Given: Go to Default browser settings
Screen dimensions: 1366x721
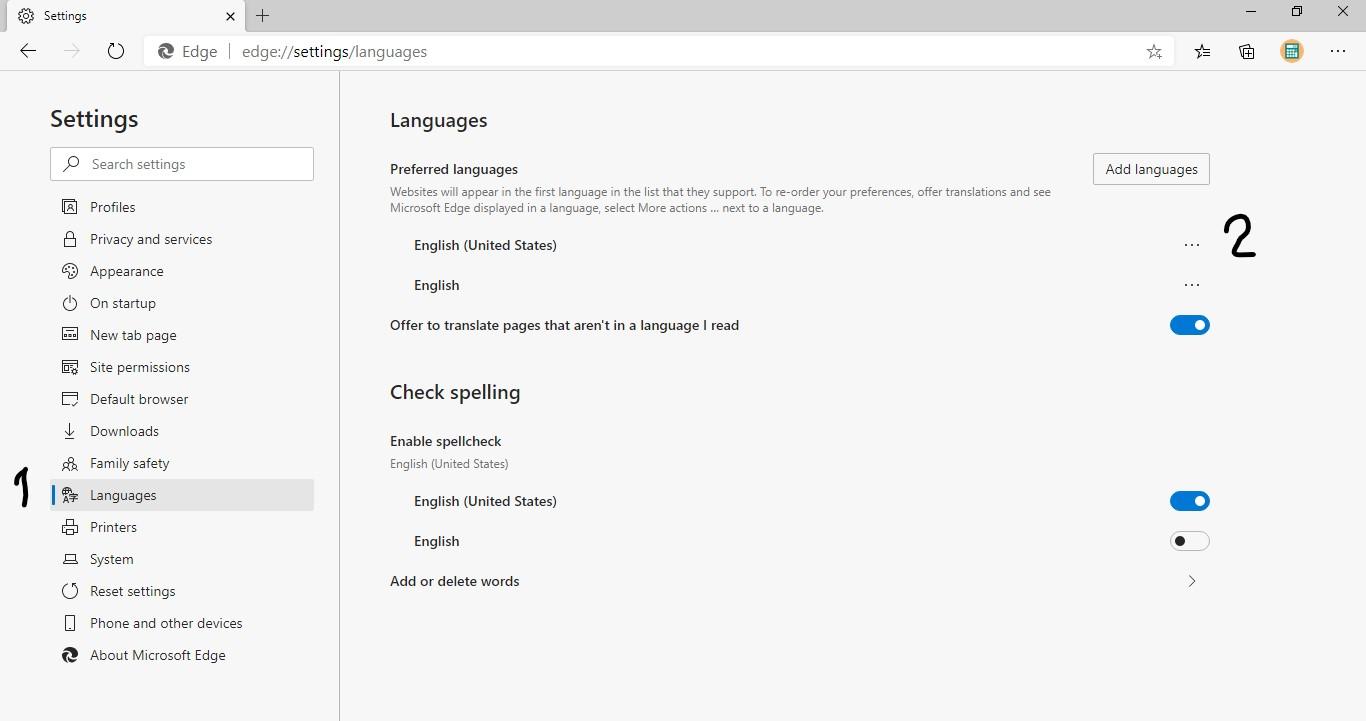Looking at the screenshot, I should [182, 399].
